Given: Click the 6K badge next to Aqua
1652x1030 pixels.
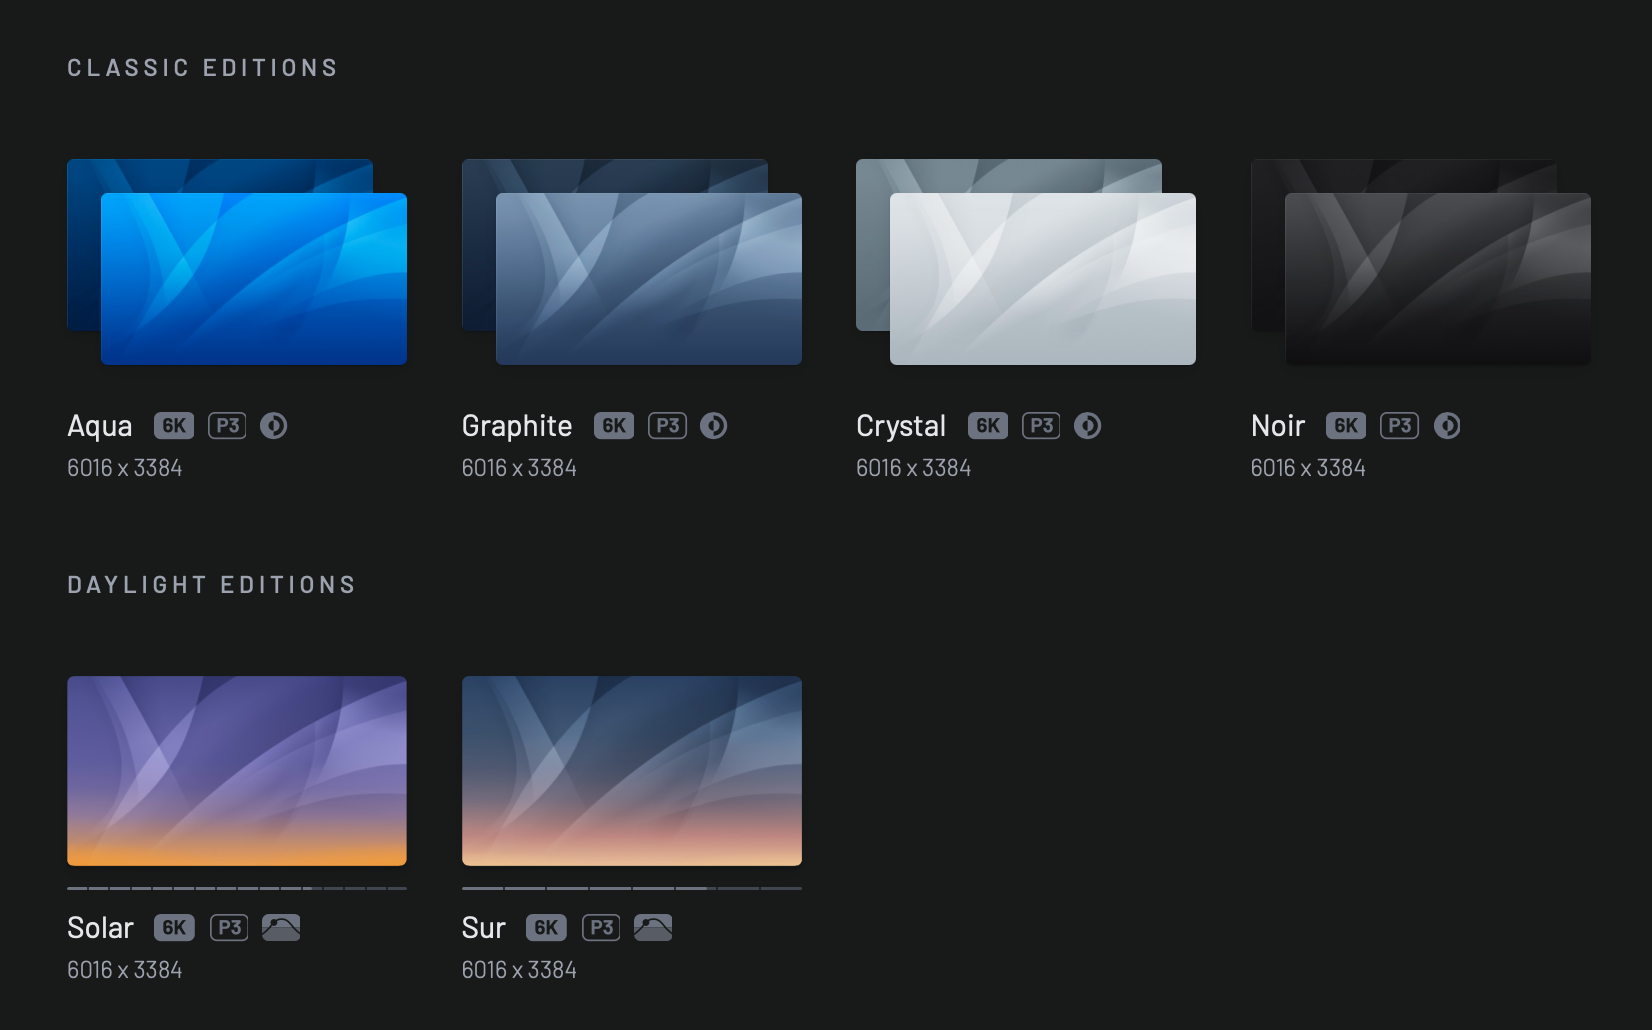Looking at the screenshot, I should click(174, 425).
